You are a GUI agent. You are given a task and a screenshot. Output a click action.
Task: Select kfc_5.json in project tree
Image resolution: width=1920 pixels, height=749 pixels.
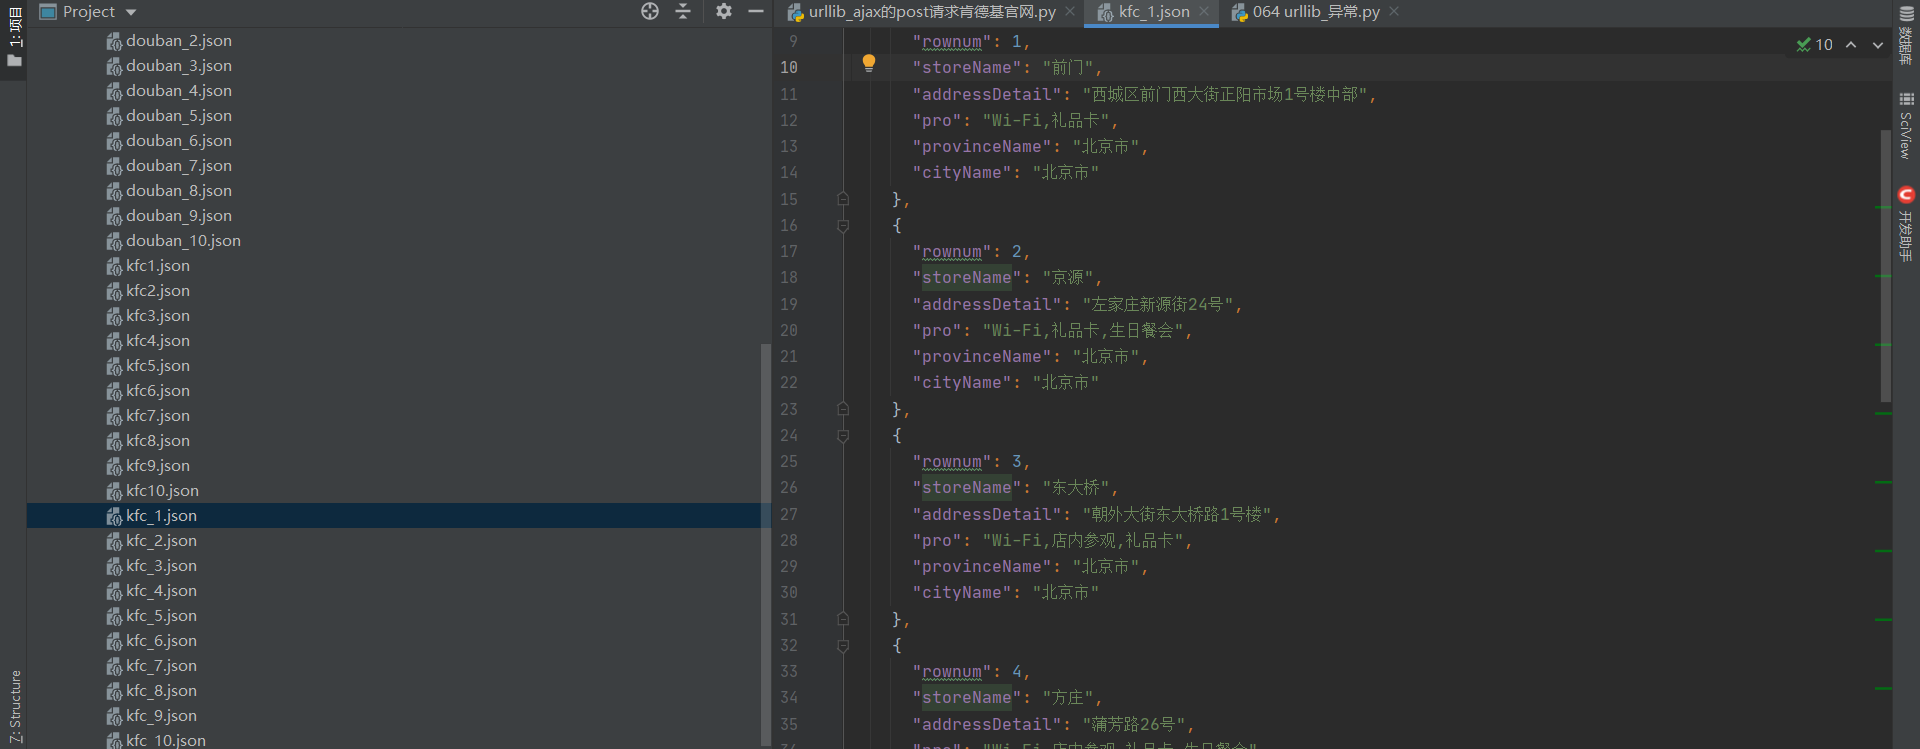(161, 616)
